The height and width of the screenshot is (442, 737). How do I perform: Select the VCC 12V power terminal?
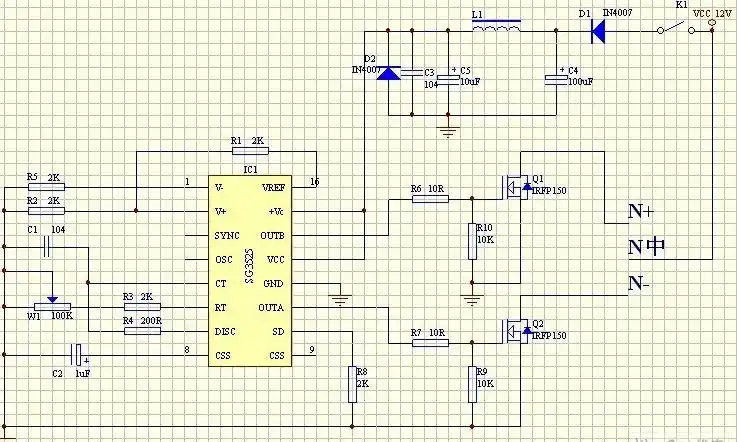click(x=711, y=30)
